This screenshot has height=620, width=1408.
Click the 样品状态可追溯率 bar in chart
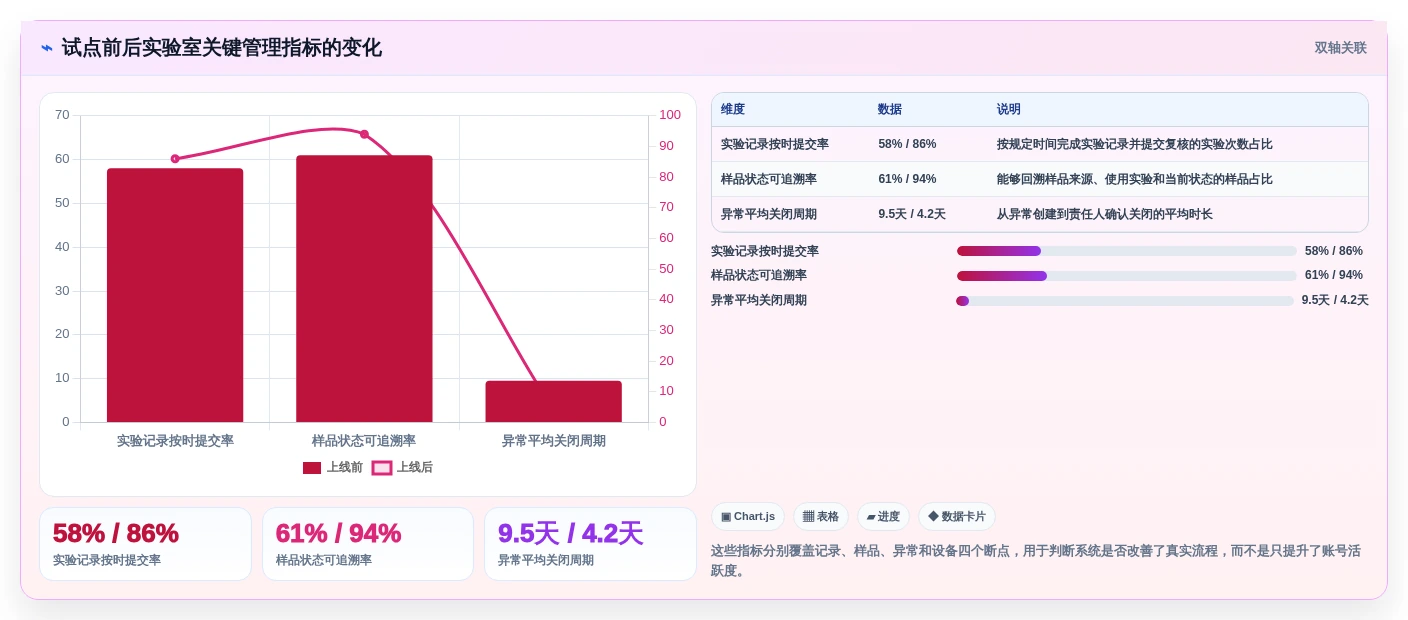364,289
